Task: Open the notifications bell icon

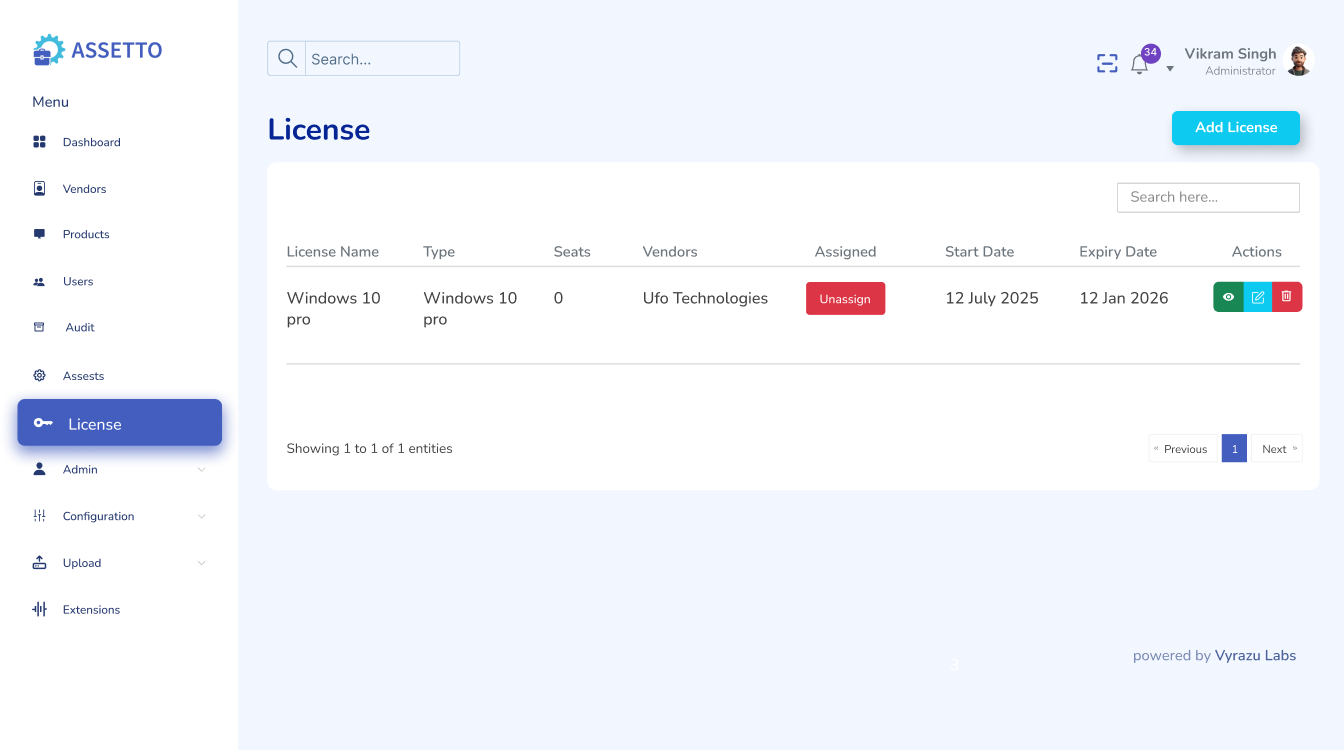Action: tap(1139, 65)
